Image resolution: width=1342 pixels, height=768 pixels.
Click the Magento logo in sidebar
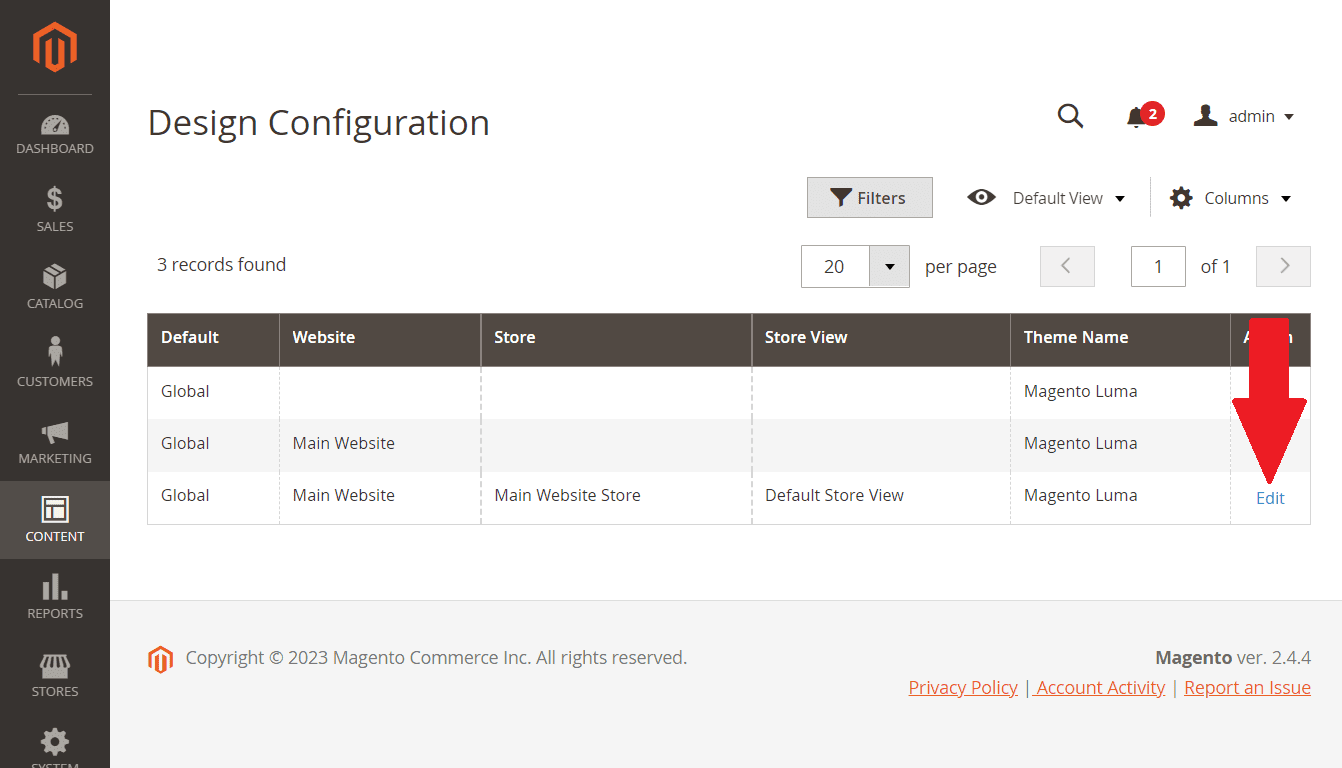(54, 47)
